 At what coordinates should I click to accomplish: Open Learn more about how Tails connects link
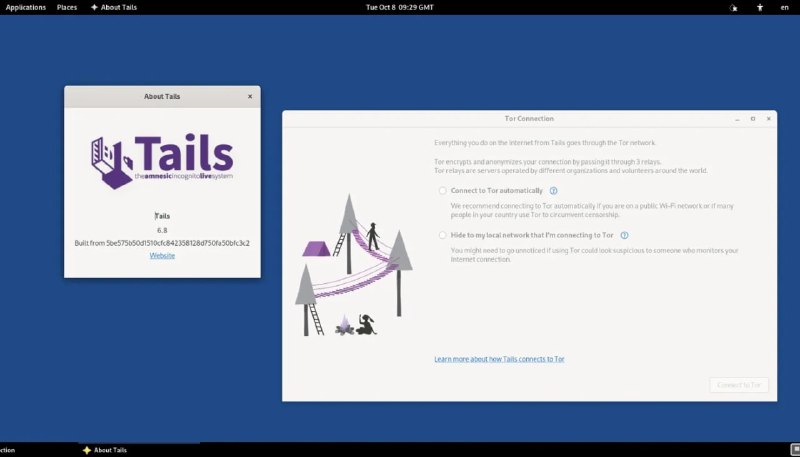coord(499,359)
